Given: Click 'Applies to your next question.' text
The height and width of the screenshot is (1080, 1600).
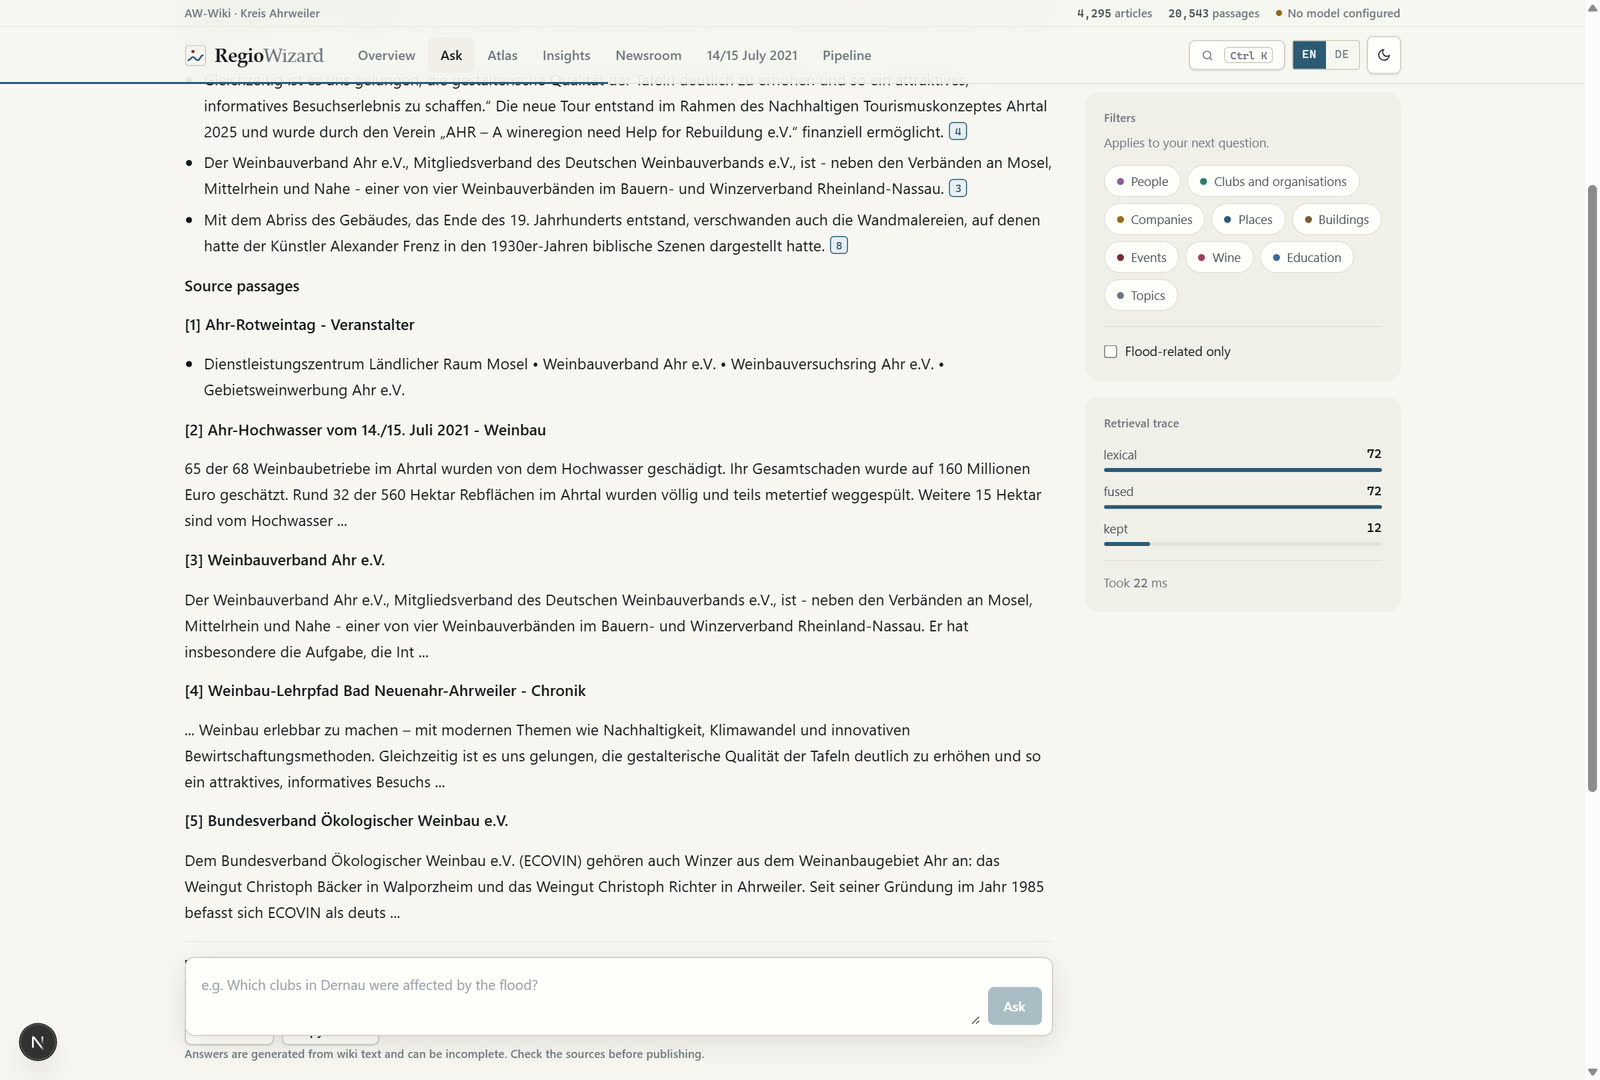Looking at the screenshot, I should click(1186, 142).
